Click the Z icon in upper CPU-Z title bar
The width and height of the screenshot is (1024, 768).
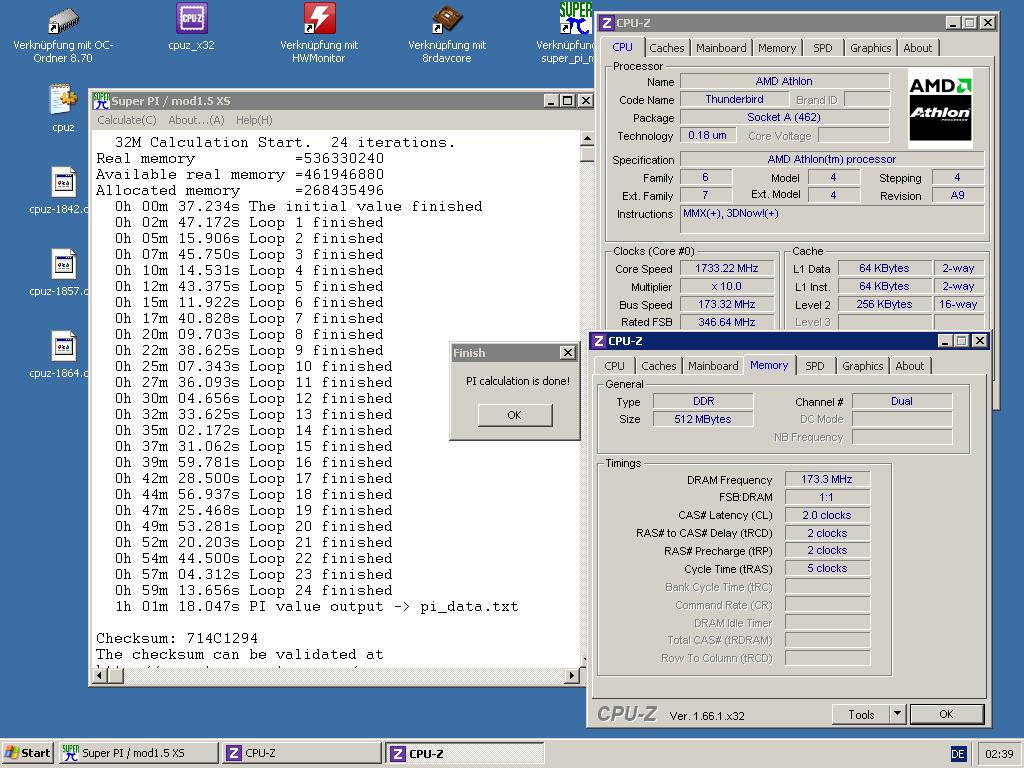click(x=607, y=23)
